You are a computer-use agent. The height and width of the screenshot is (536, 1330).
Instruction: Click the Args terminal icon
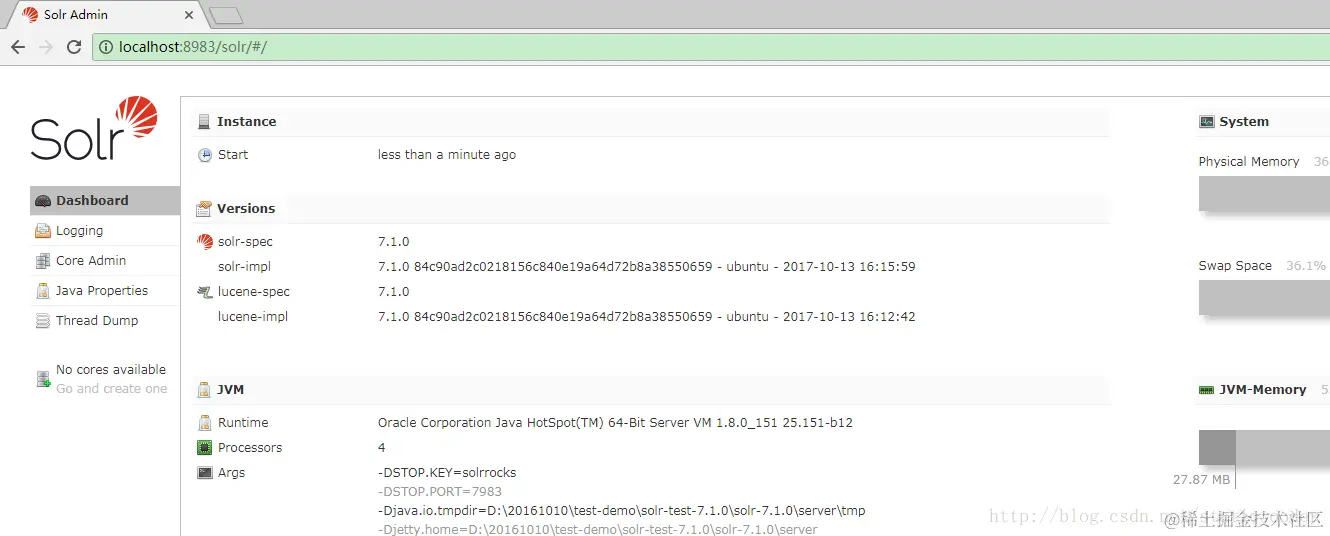[x=205, y=473]
